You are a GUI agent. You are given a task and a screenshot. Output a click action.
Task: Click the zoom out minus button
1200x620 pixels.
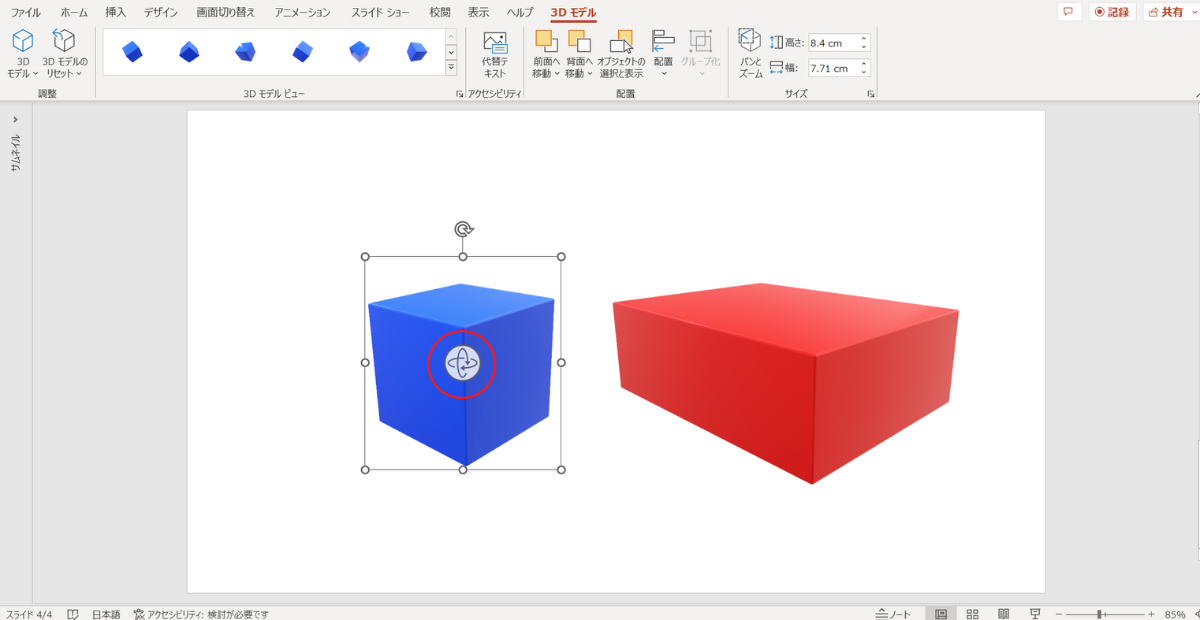(1060, 614)
